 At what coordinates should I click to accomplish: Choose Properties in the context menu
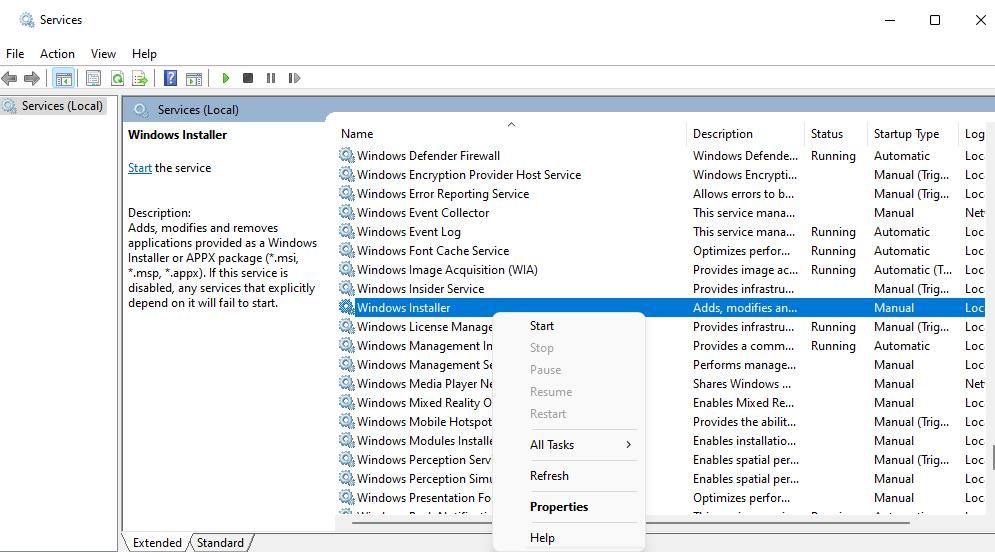[559, 507]
